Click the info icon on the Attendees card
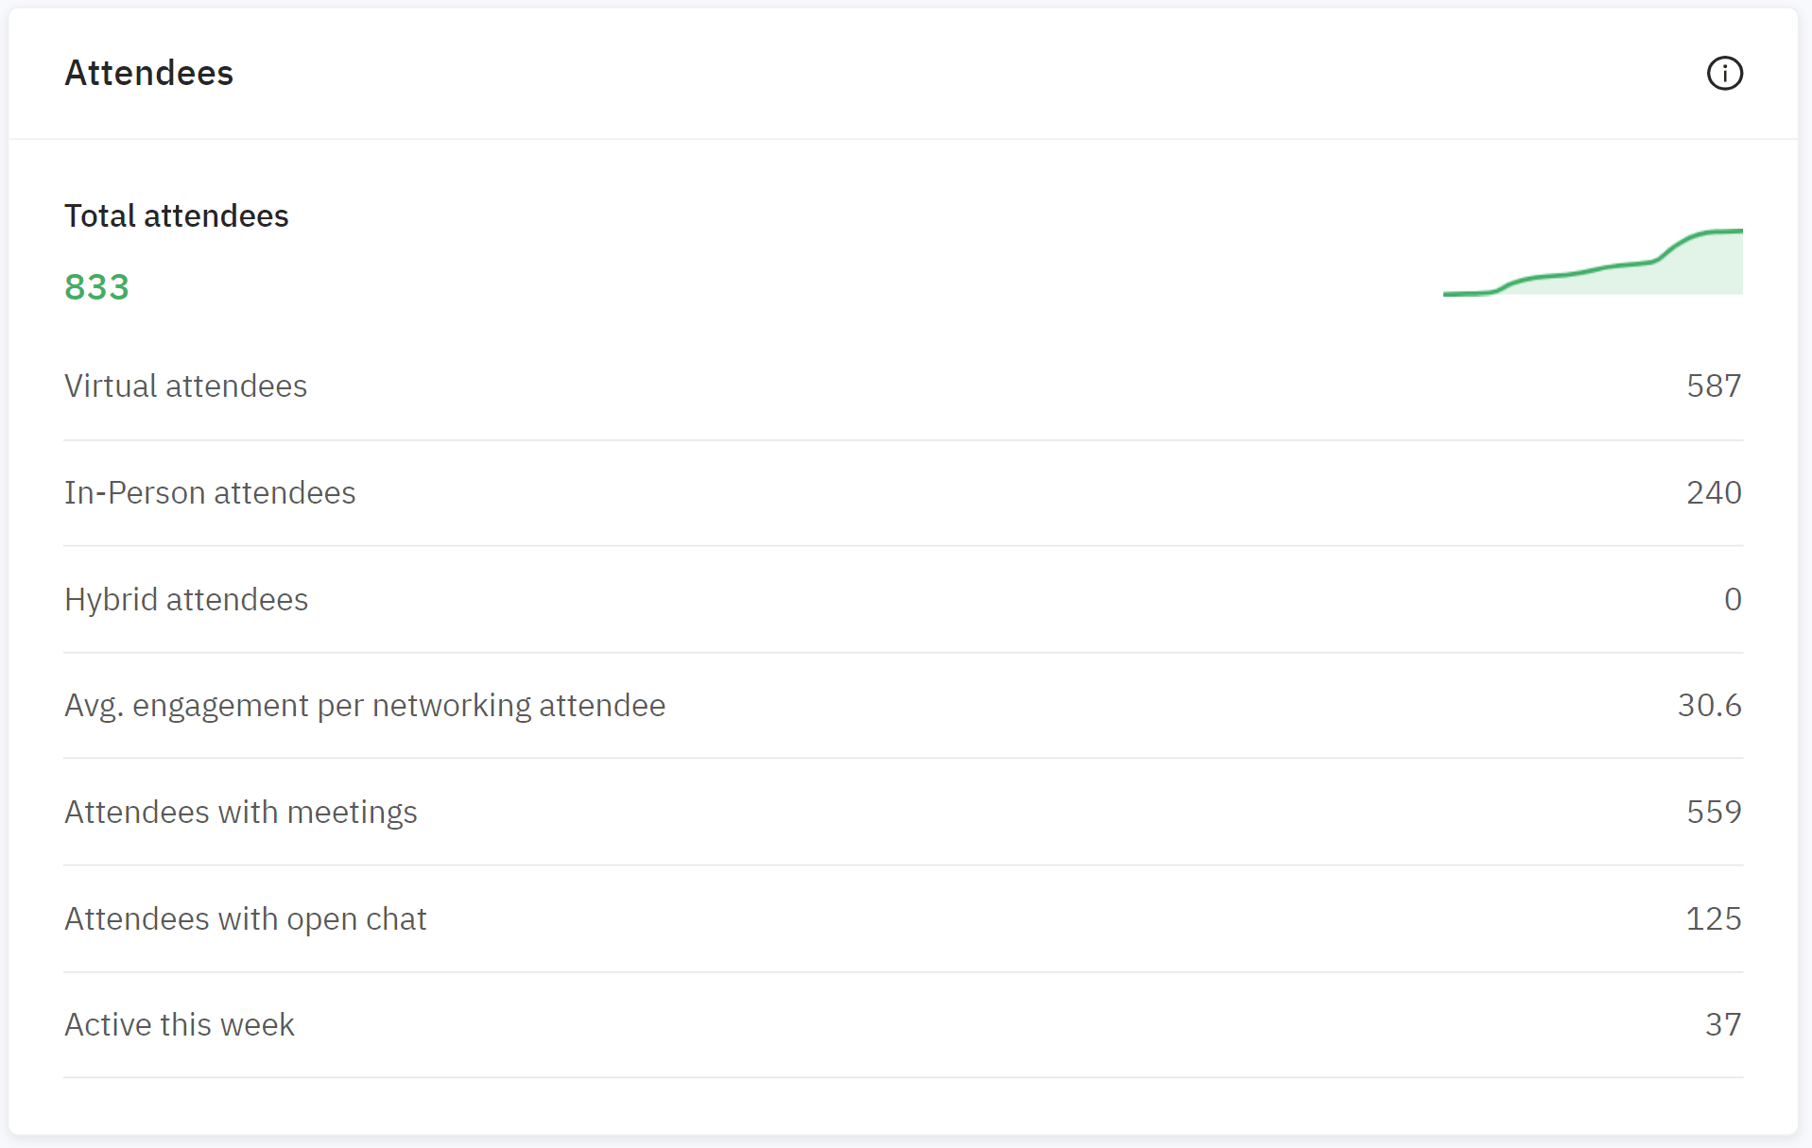Viewport: 1812px width, 1148px height. point(1724,73)
